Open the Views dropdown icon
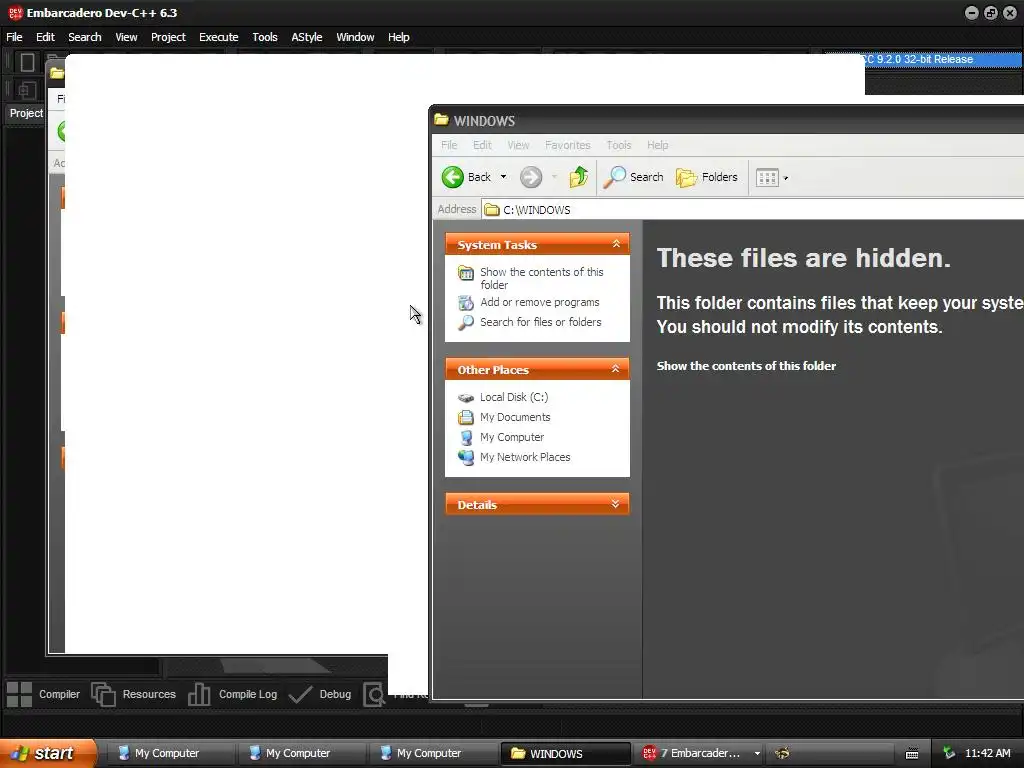This screenshot has height=768, width=1024. tap(772, 178)
